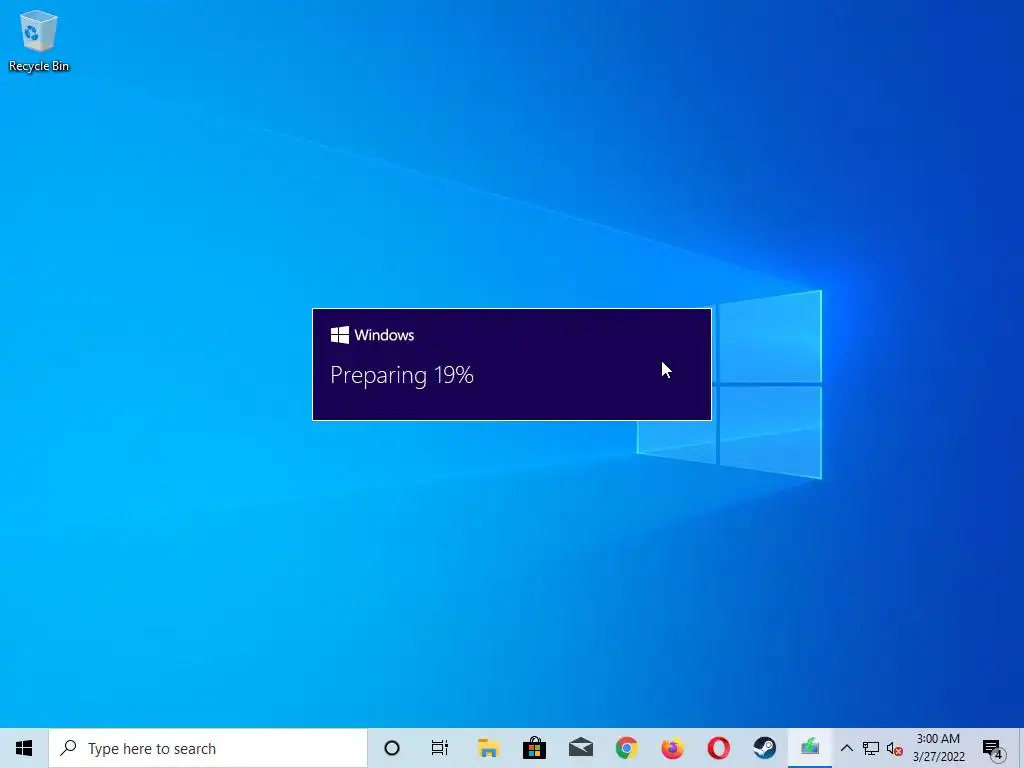Open the clock showing 3:00 AM
Viewport: 1024px width, 768px height.
pyautogui.click(x=938, y=748)
